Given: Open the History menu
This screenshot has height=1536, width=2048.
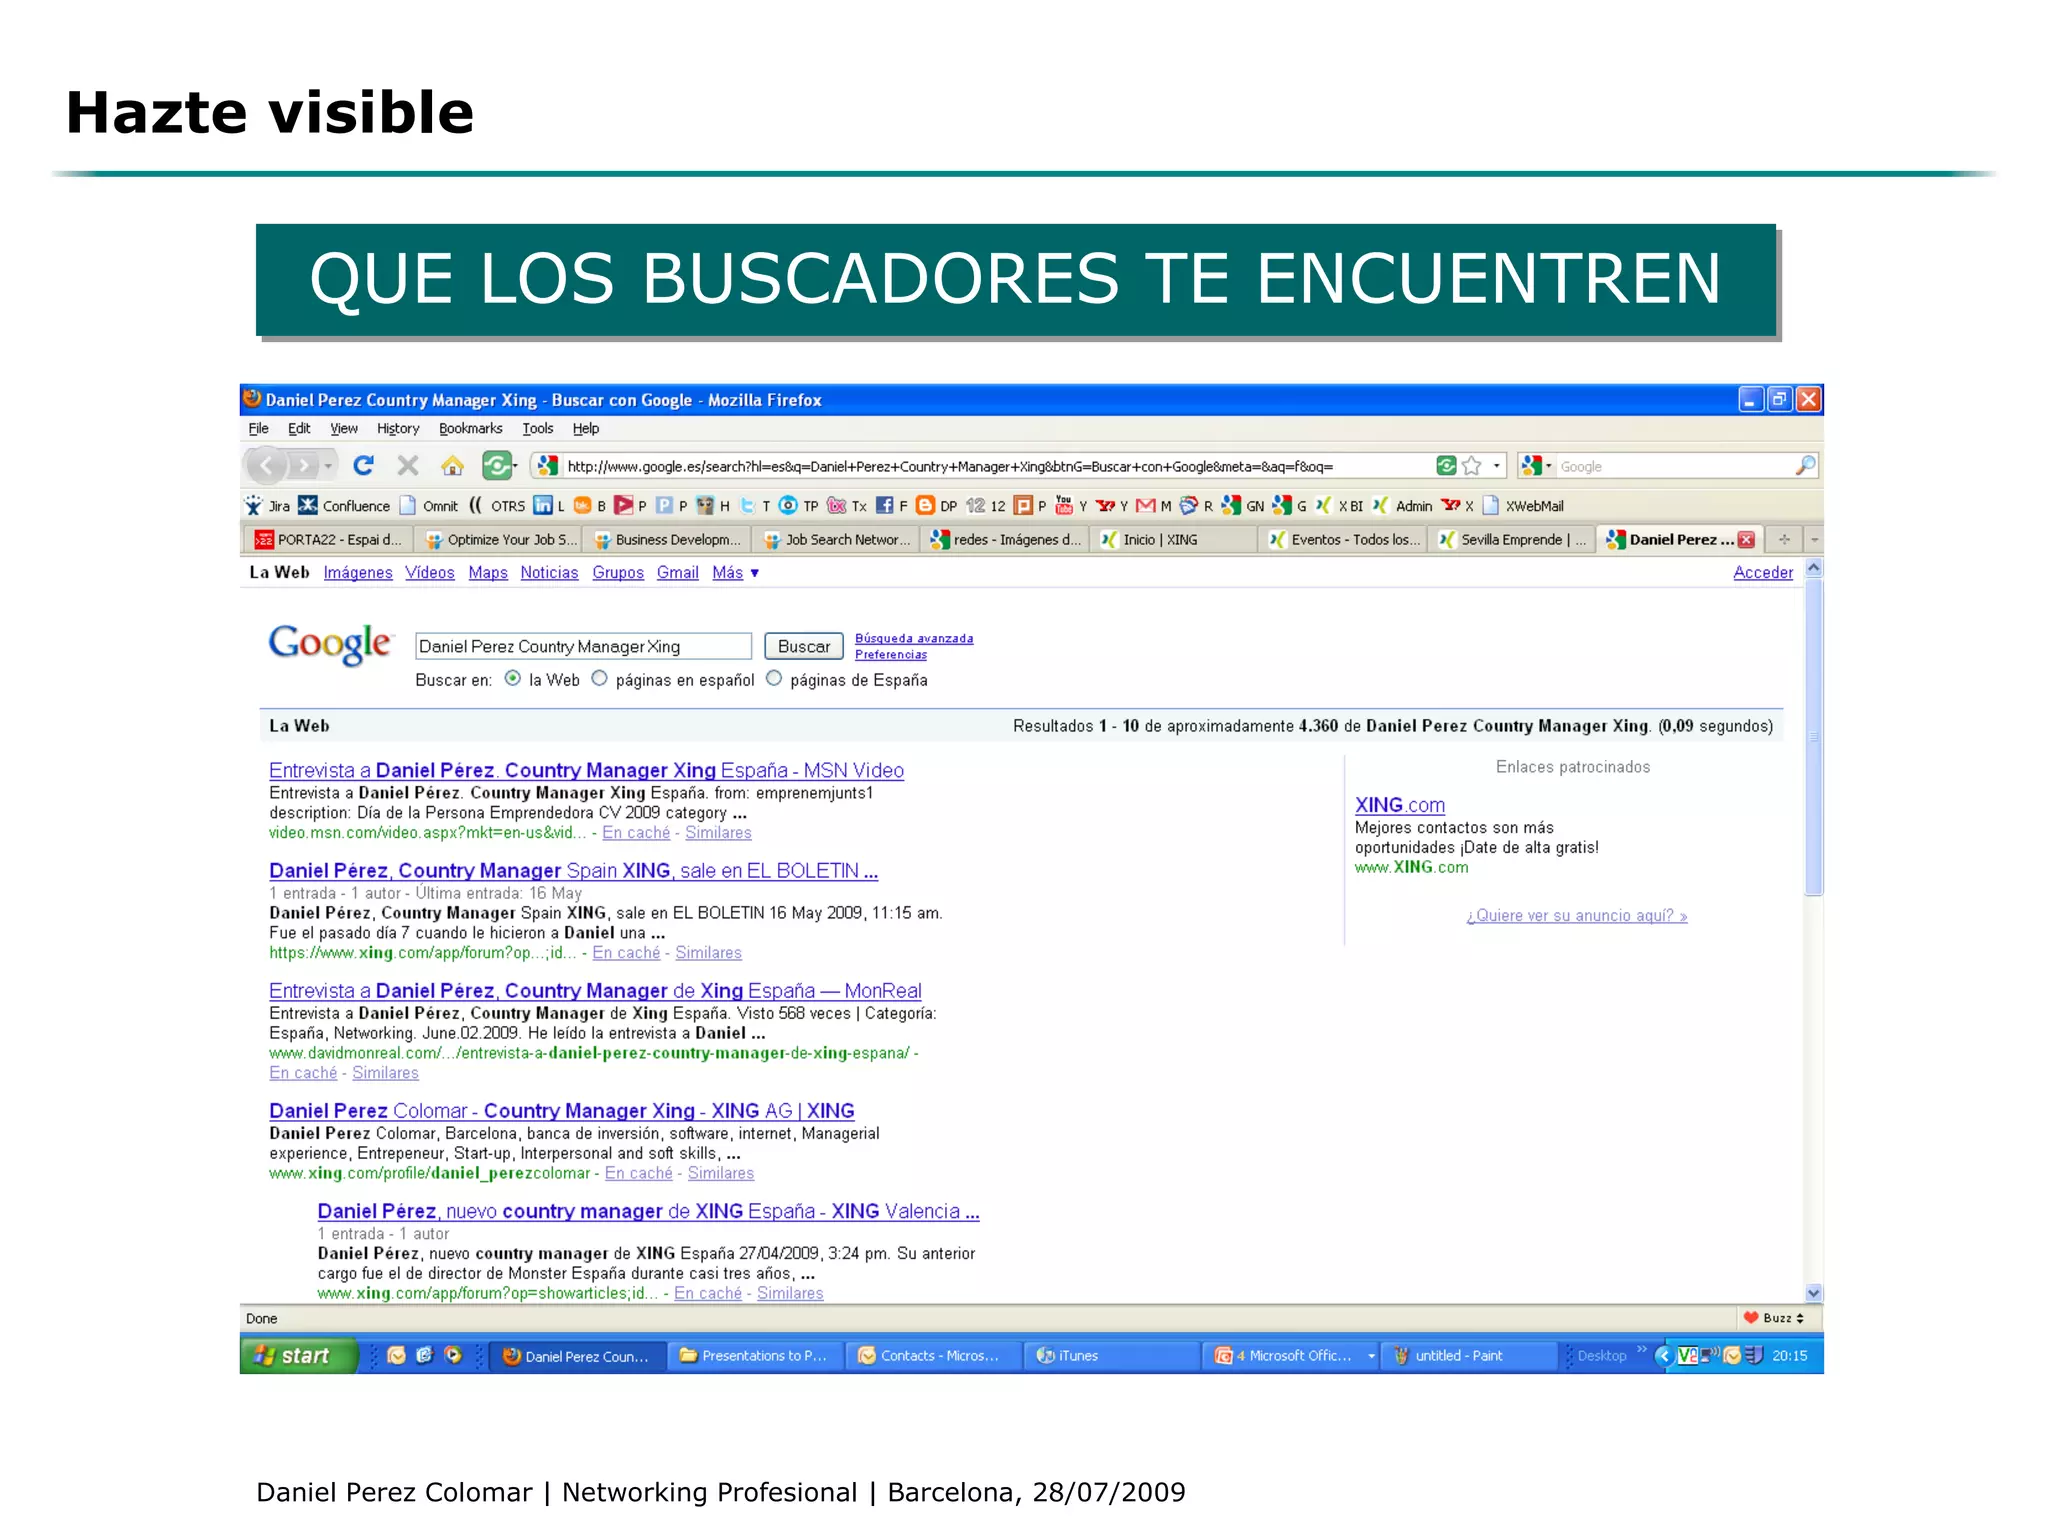Looking at the screenshot, I should (x=398, y=429).
